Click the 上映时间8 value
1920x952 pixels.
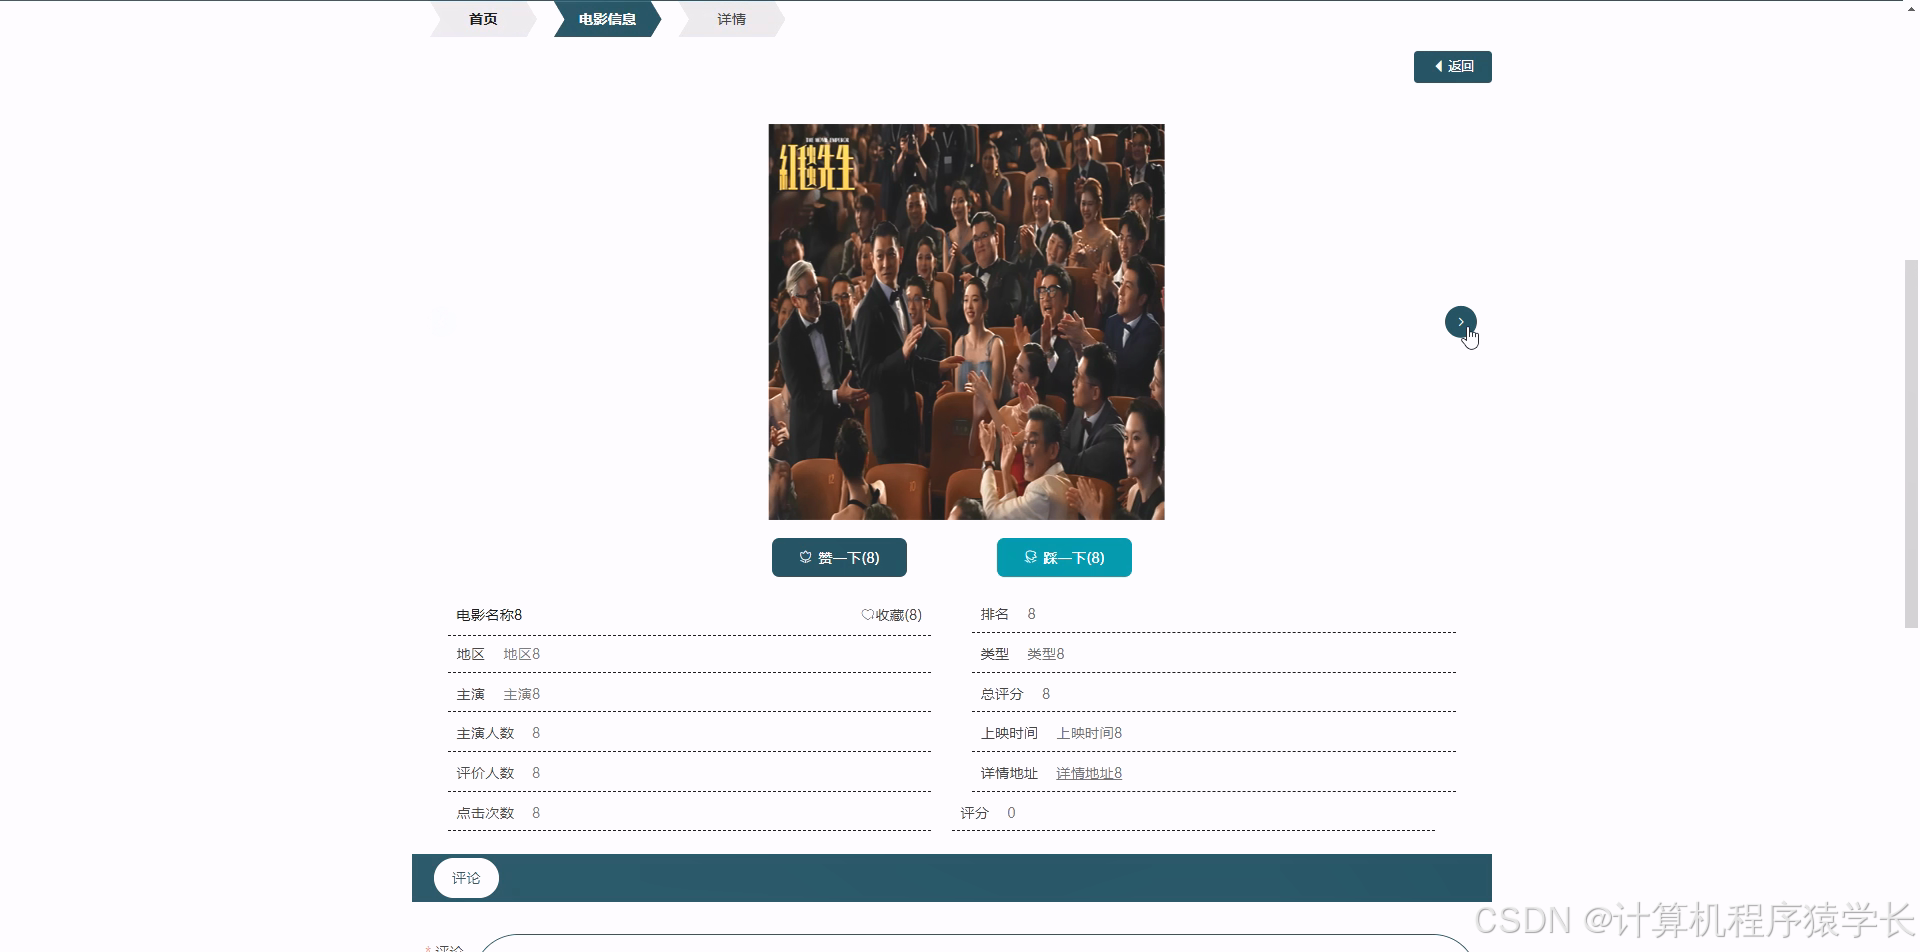click(x=1089, y=733)
